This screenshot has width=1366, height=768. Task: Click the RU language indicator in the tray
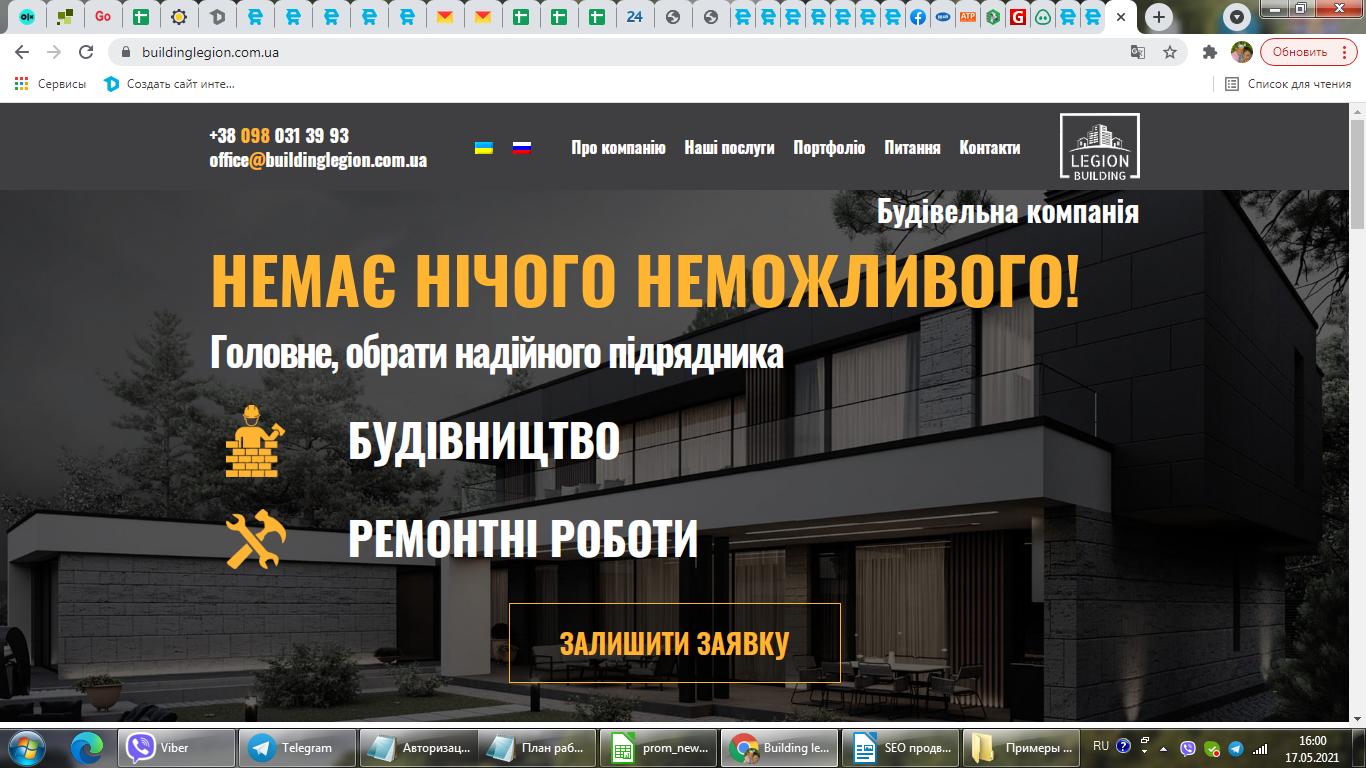coord(1100,746)
